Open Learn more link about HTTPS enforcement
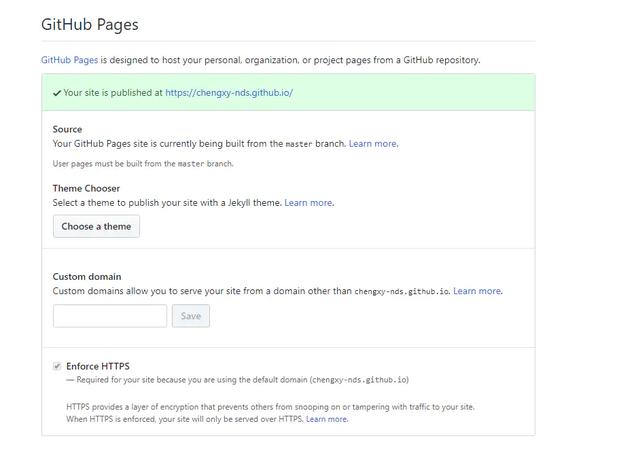This screenshot has width=640, height=449. pyautogui.click(x=326, y=419)
